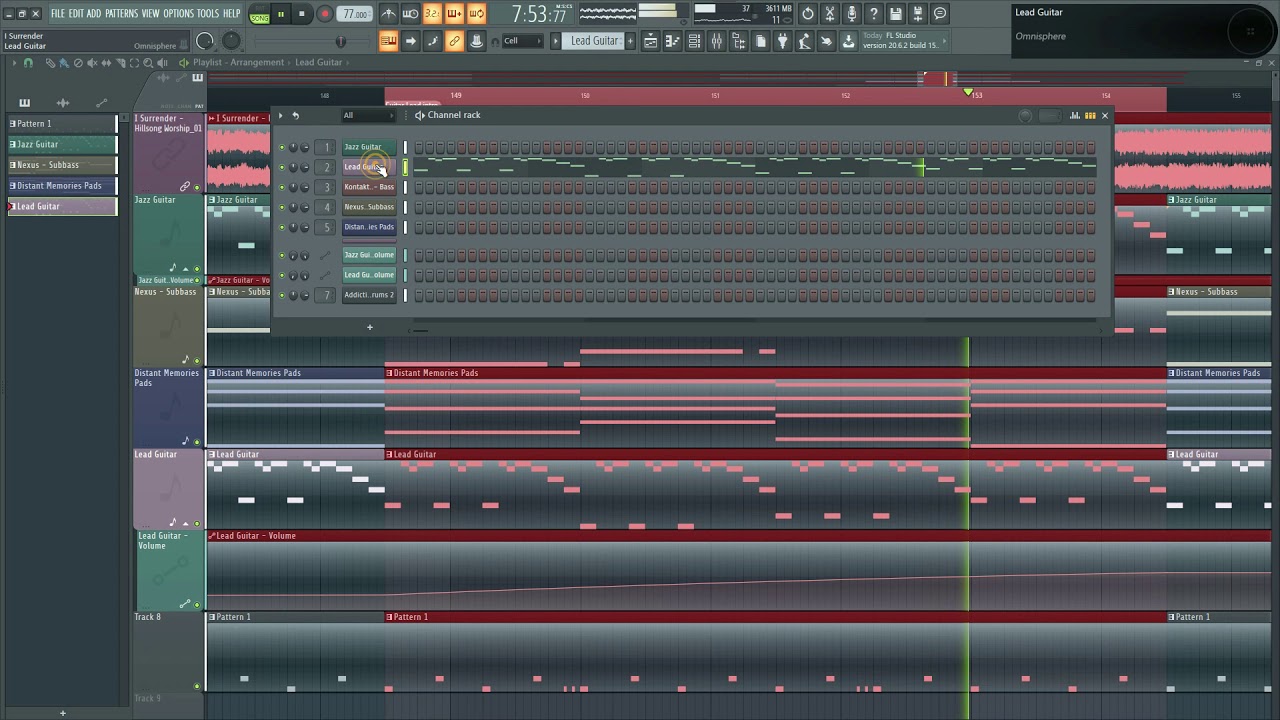Click the Addictive Drums 2 channel button
The image size is (1280, 720).
coord(369,295)
